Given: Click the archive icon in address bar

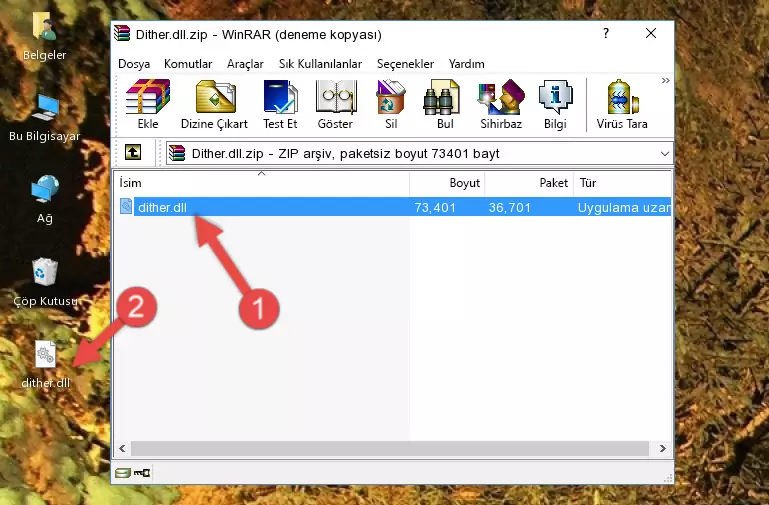Looking at the screenshot, I should tap(177, 153).
